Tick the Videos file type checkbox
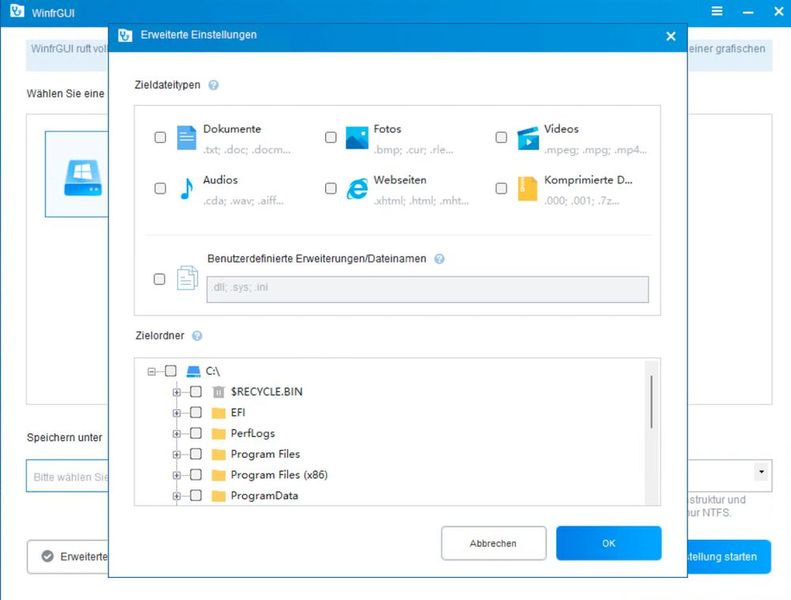The height and width of the screenshot is (600, 791). coord(501,138)
